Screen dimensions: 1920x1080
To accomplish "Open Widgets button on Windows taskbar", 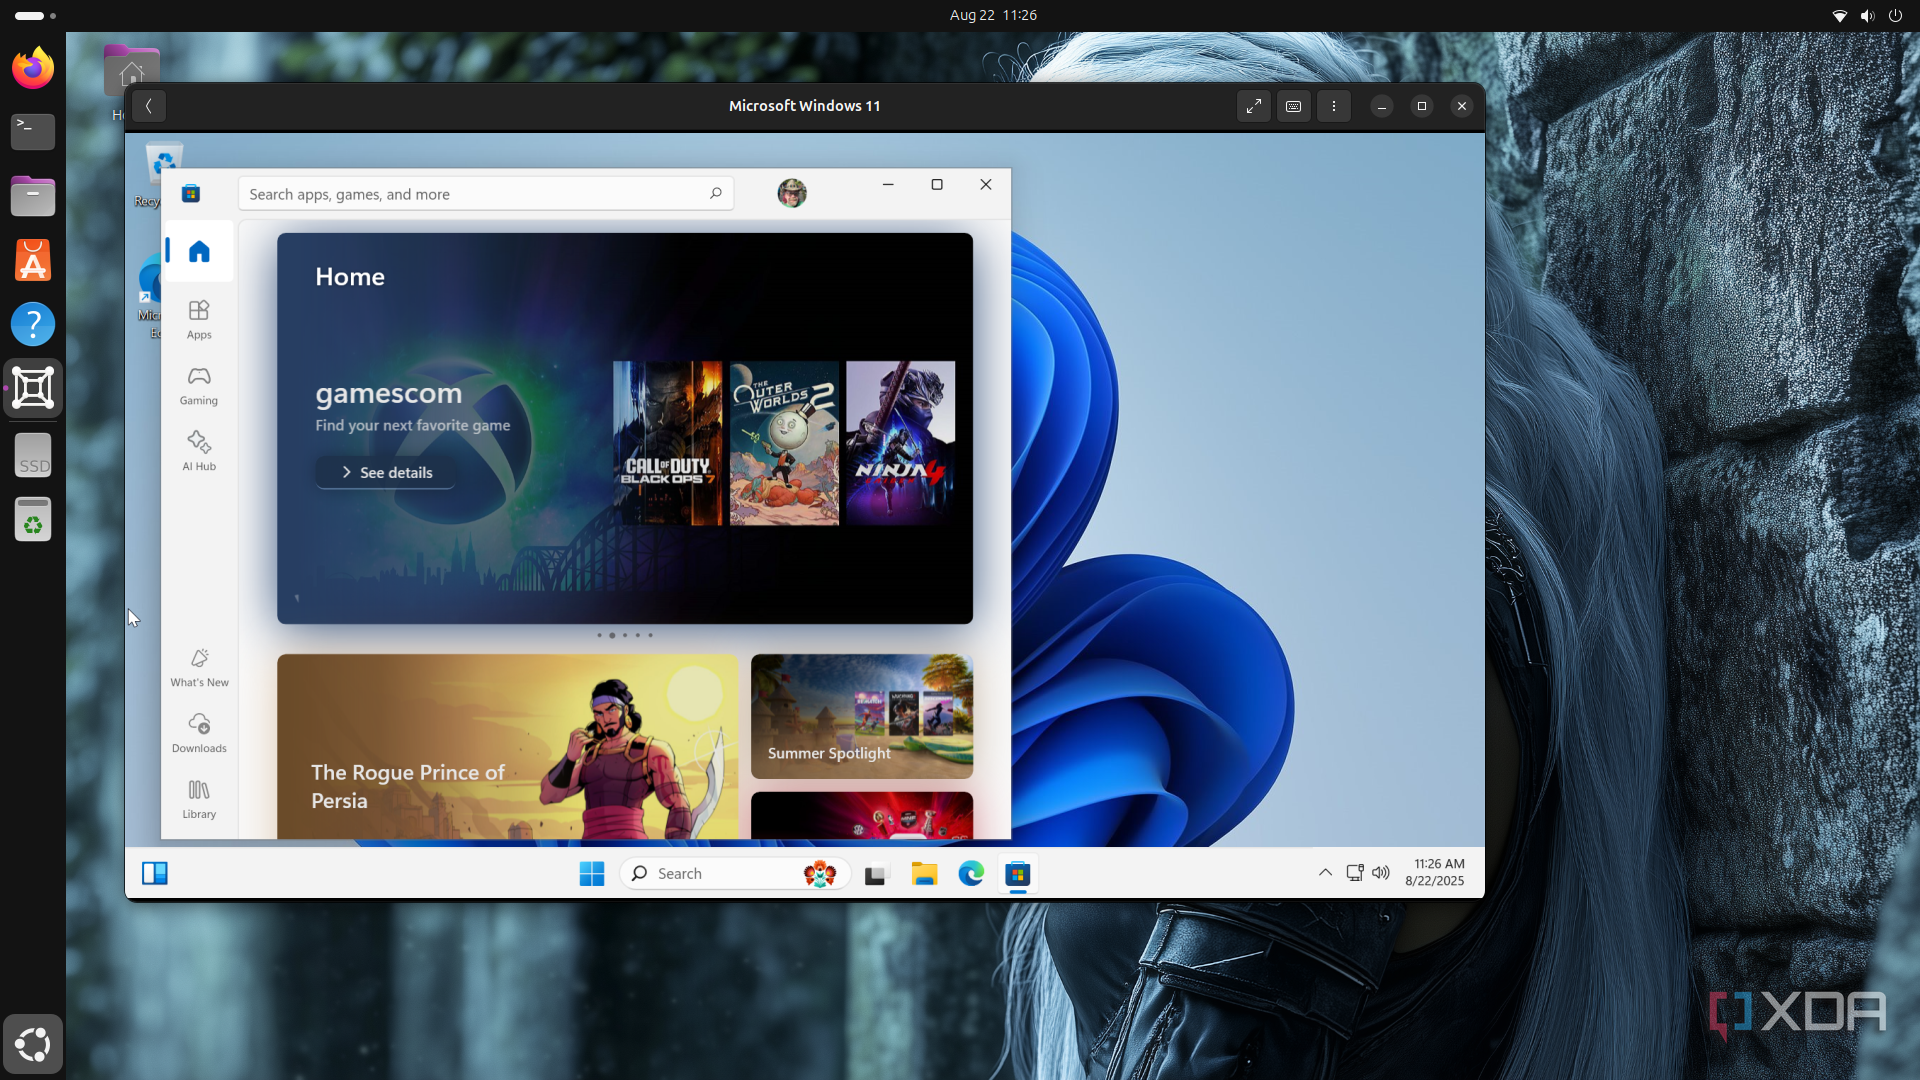I will pyautogui.click(x=155, y=874).
